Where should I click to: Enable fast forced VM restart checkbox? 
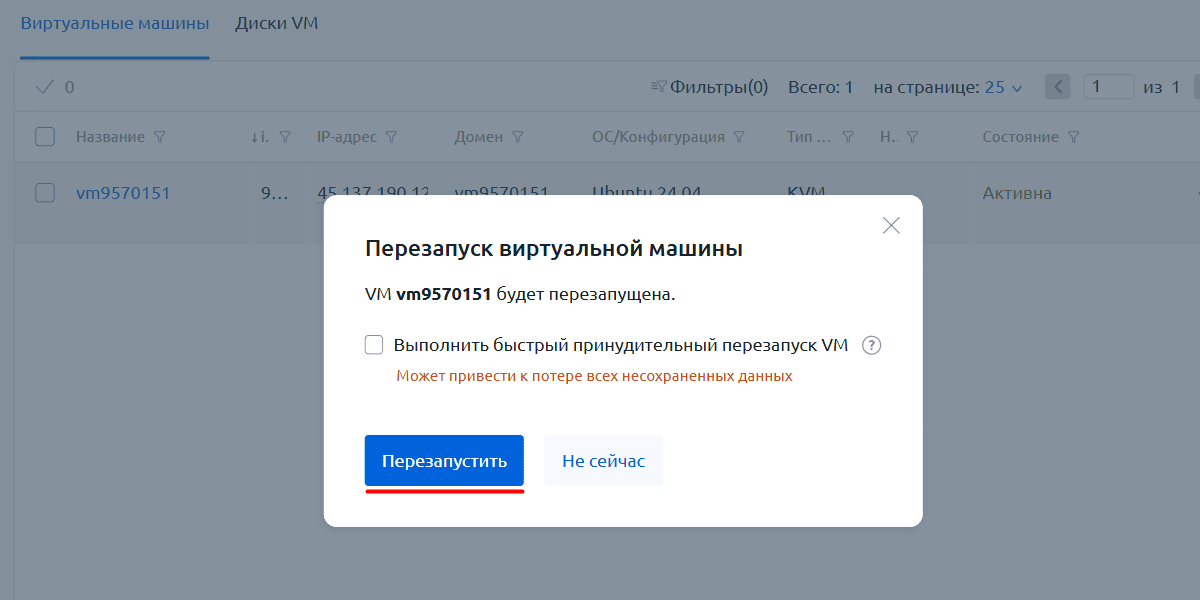(374, 345)
